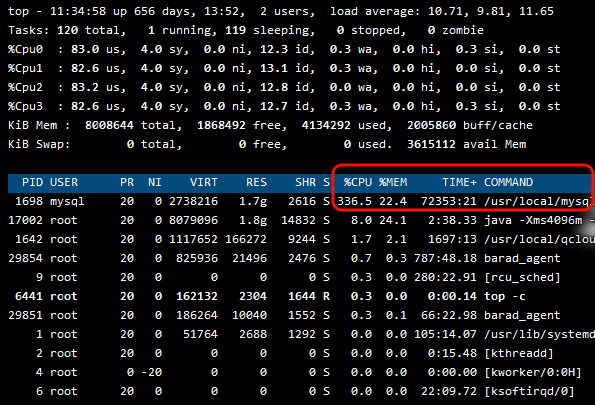
Task: Click the Tasks 120 total value
Action: point(67,30)
